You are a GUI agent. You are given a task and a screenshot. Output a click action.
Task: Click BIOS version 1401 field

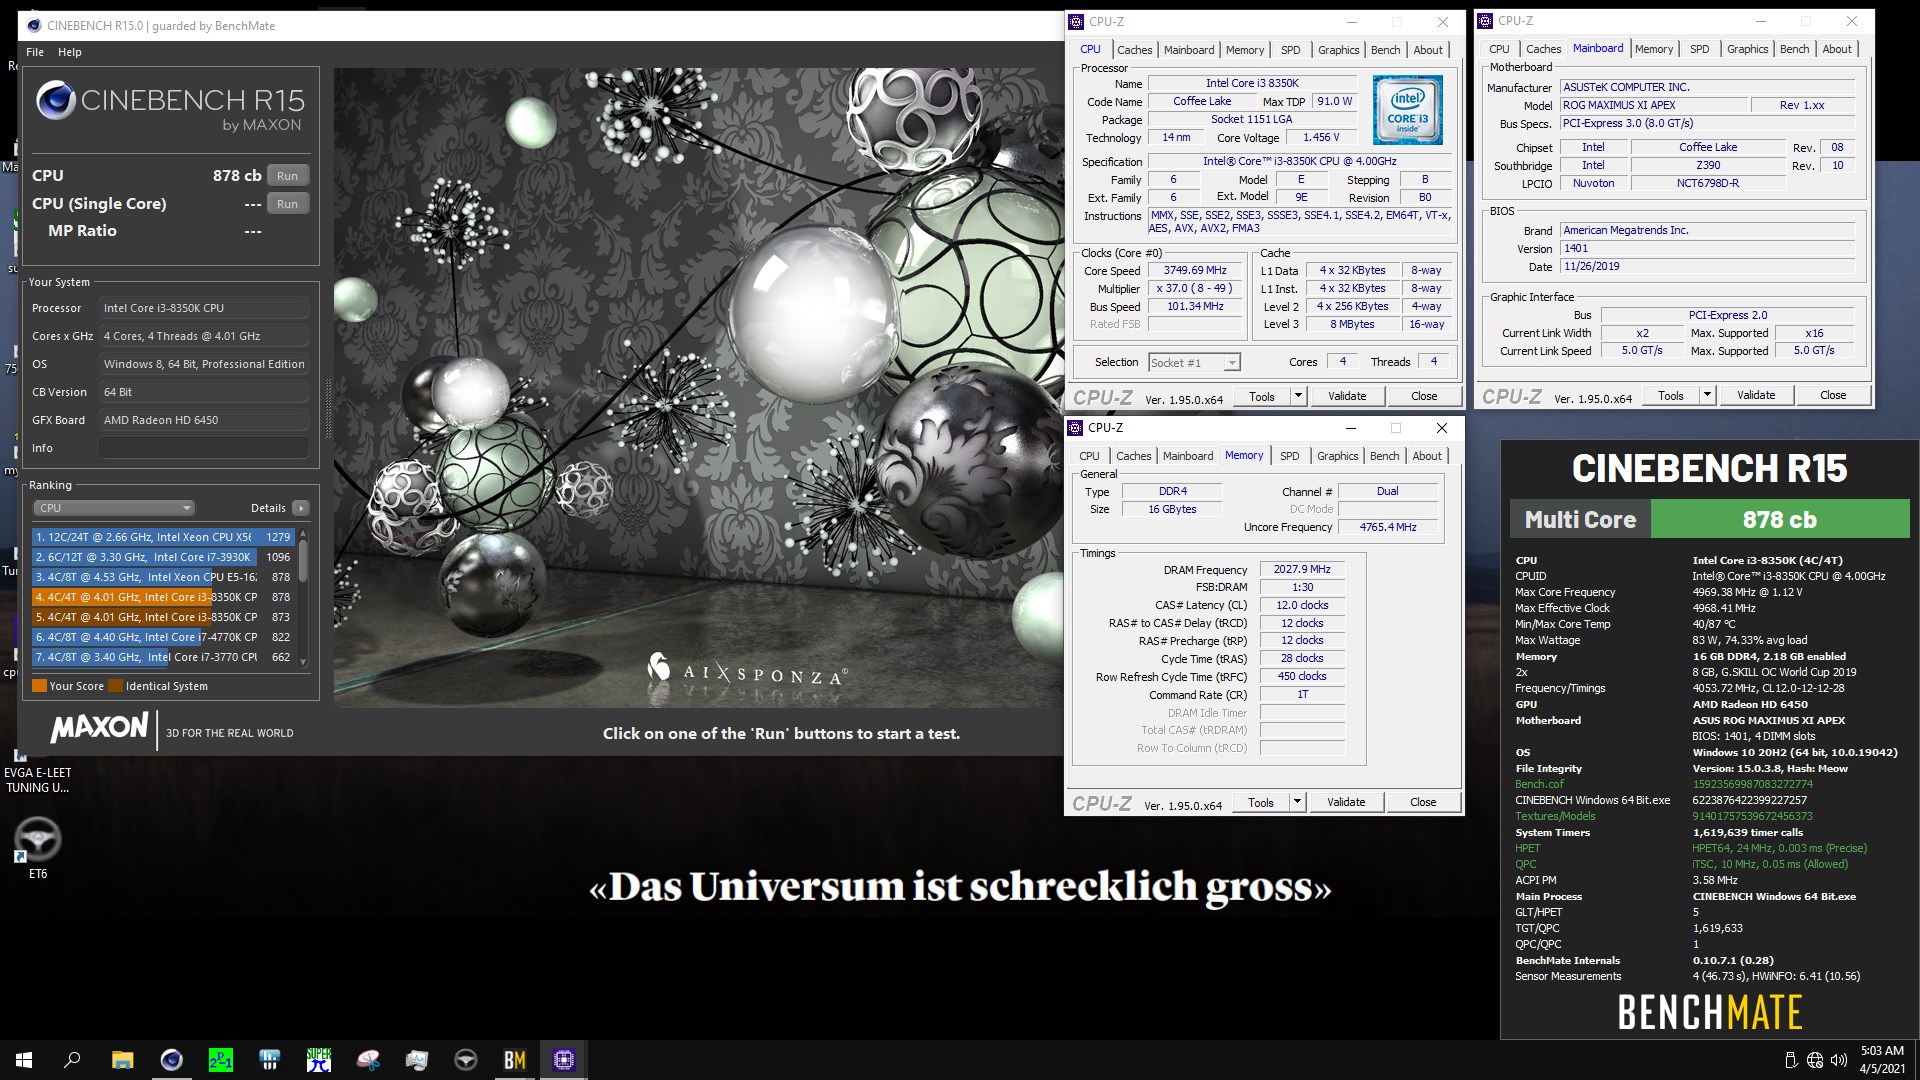click(1708, 248)
